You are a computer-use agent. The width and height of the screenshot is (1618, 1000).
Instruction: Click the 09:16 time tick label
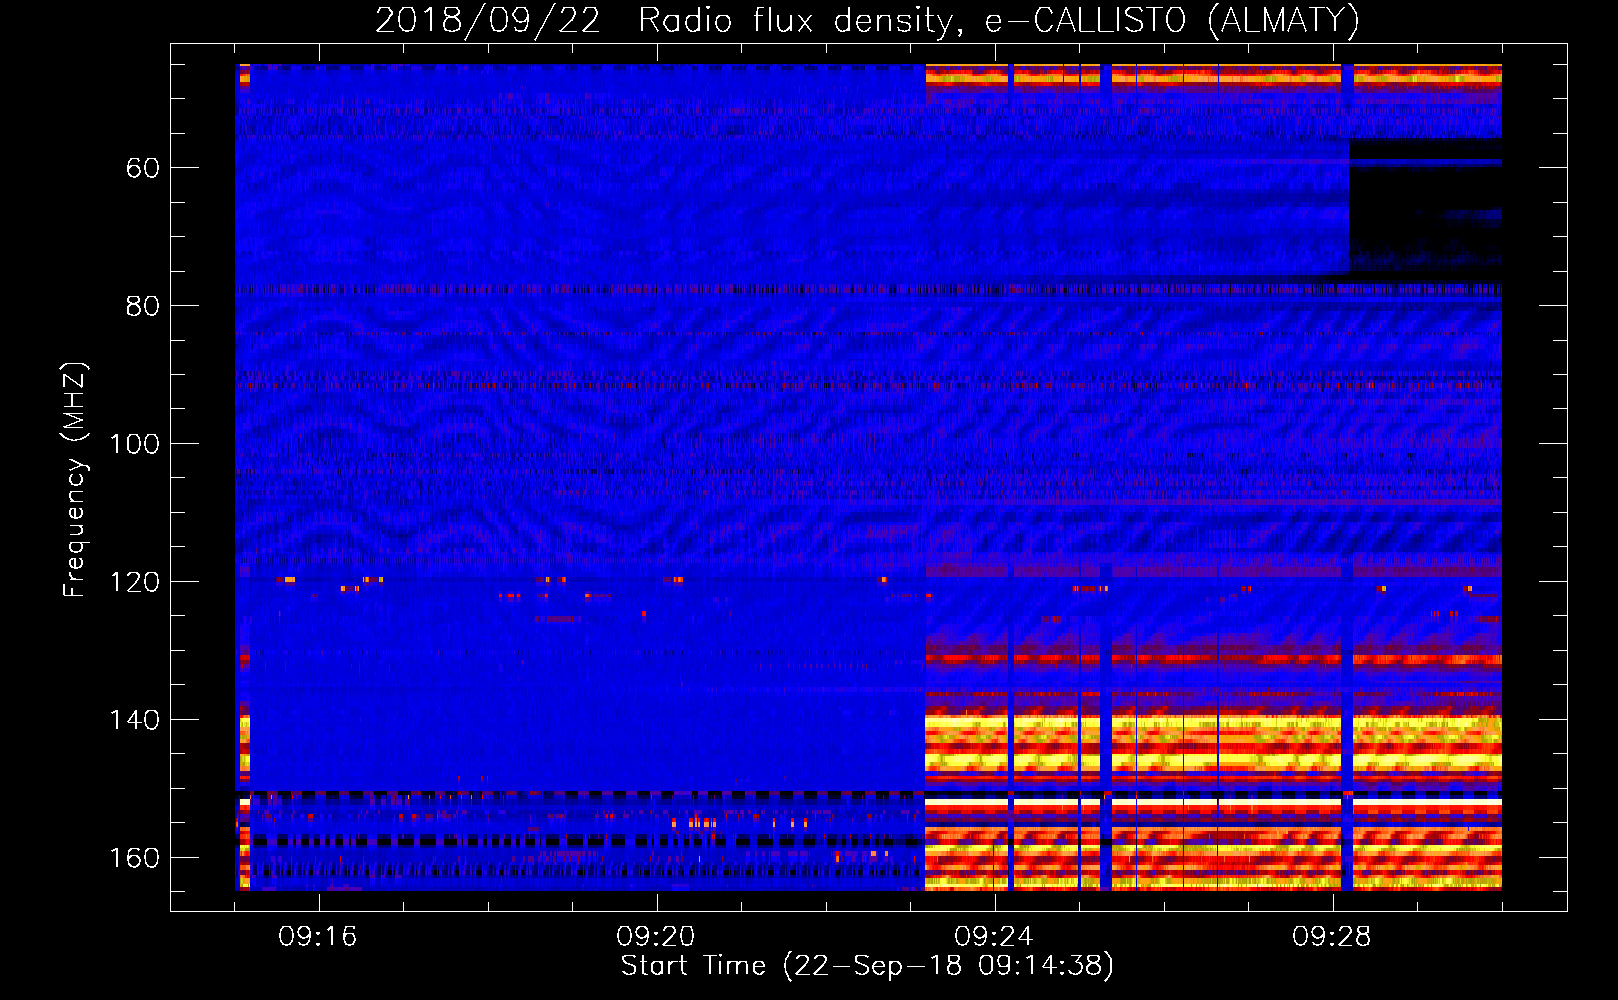[x=318, y=937]
